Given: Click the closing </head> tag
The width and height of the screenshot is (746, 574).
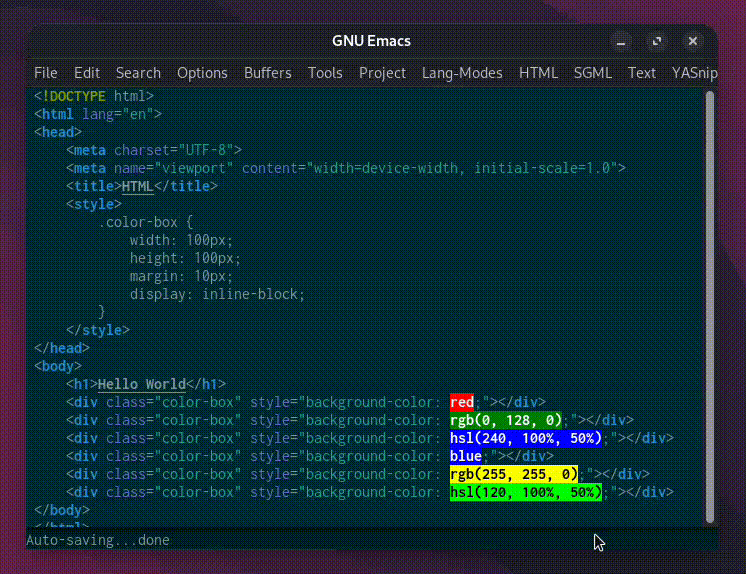Looking at the screenshot, I should (x=62, y=348).
